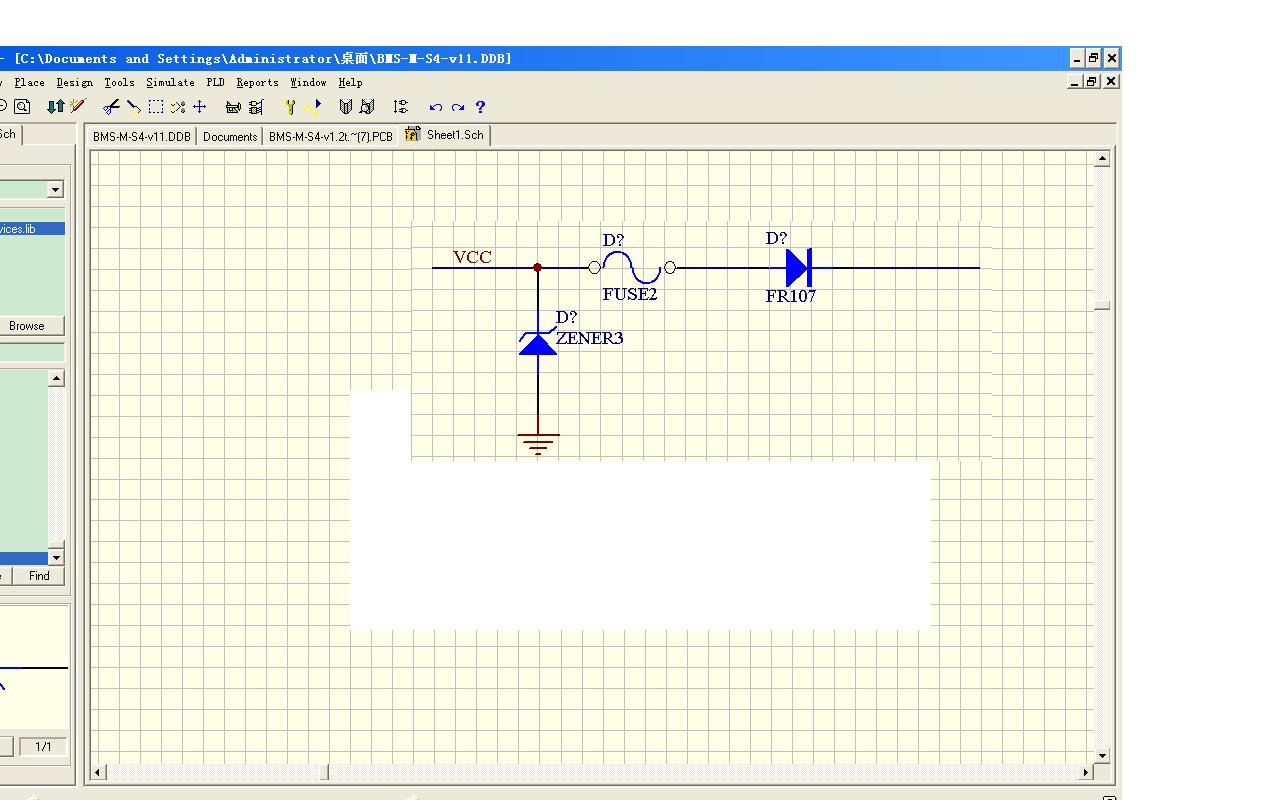Restore the inner document window

coord(1093,82)
